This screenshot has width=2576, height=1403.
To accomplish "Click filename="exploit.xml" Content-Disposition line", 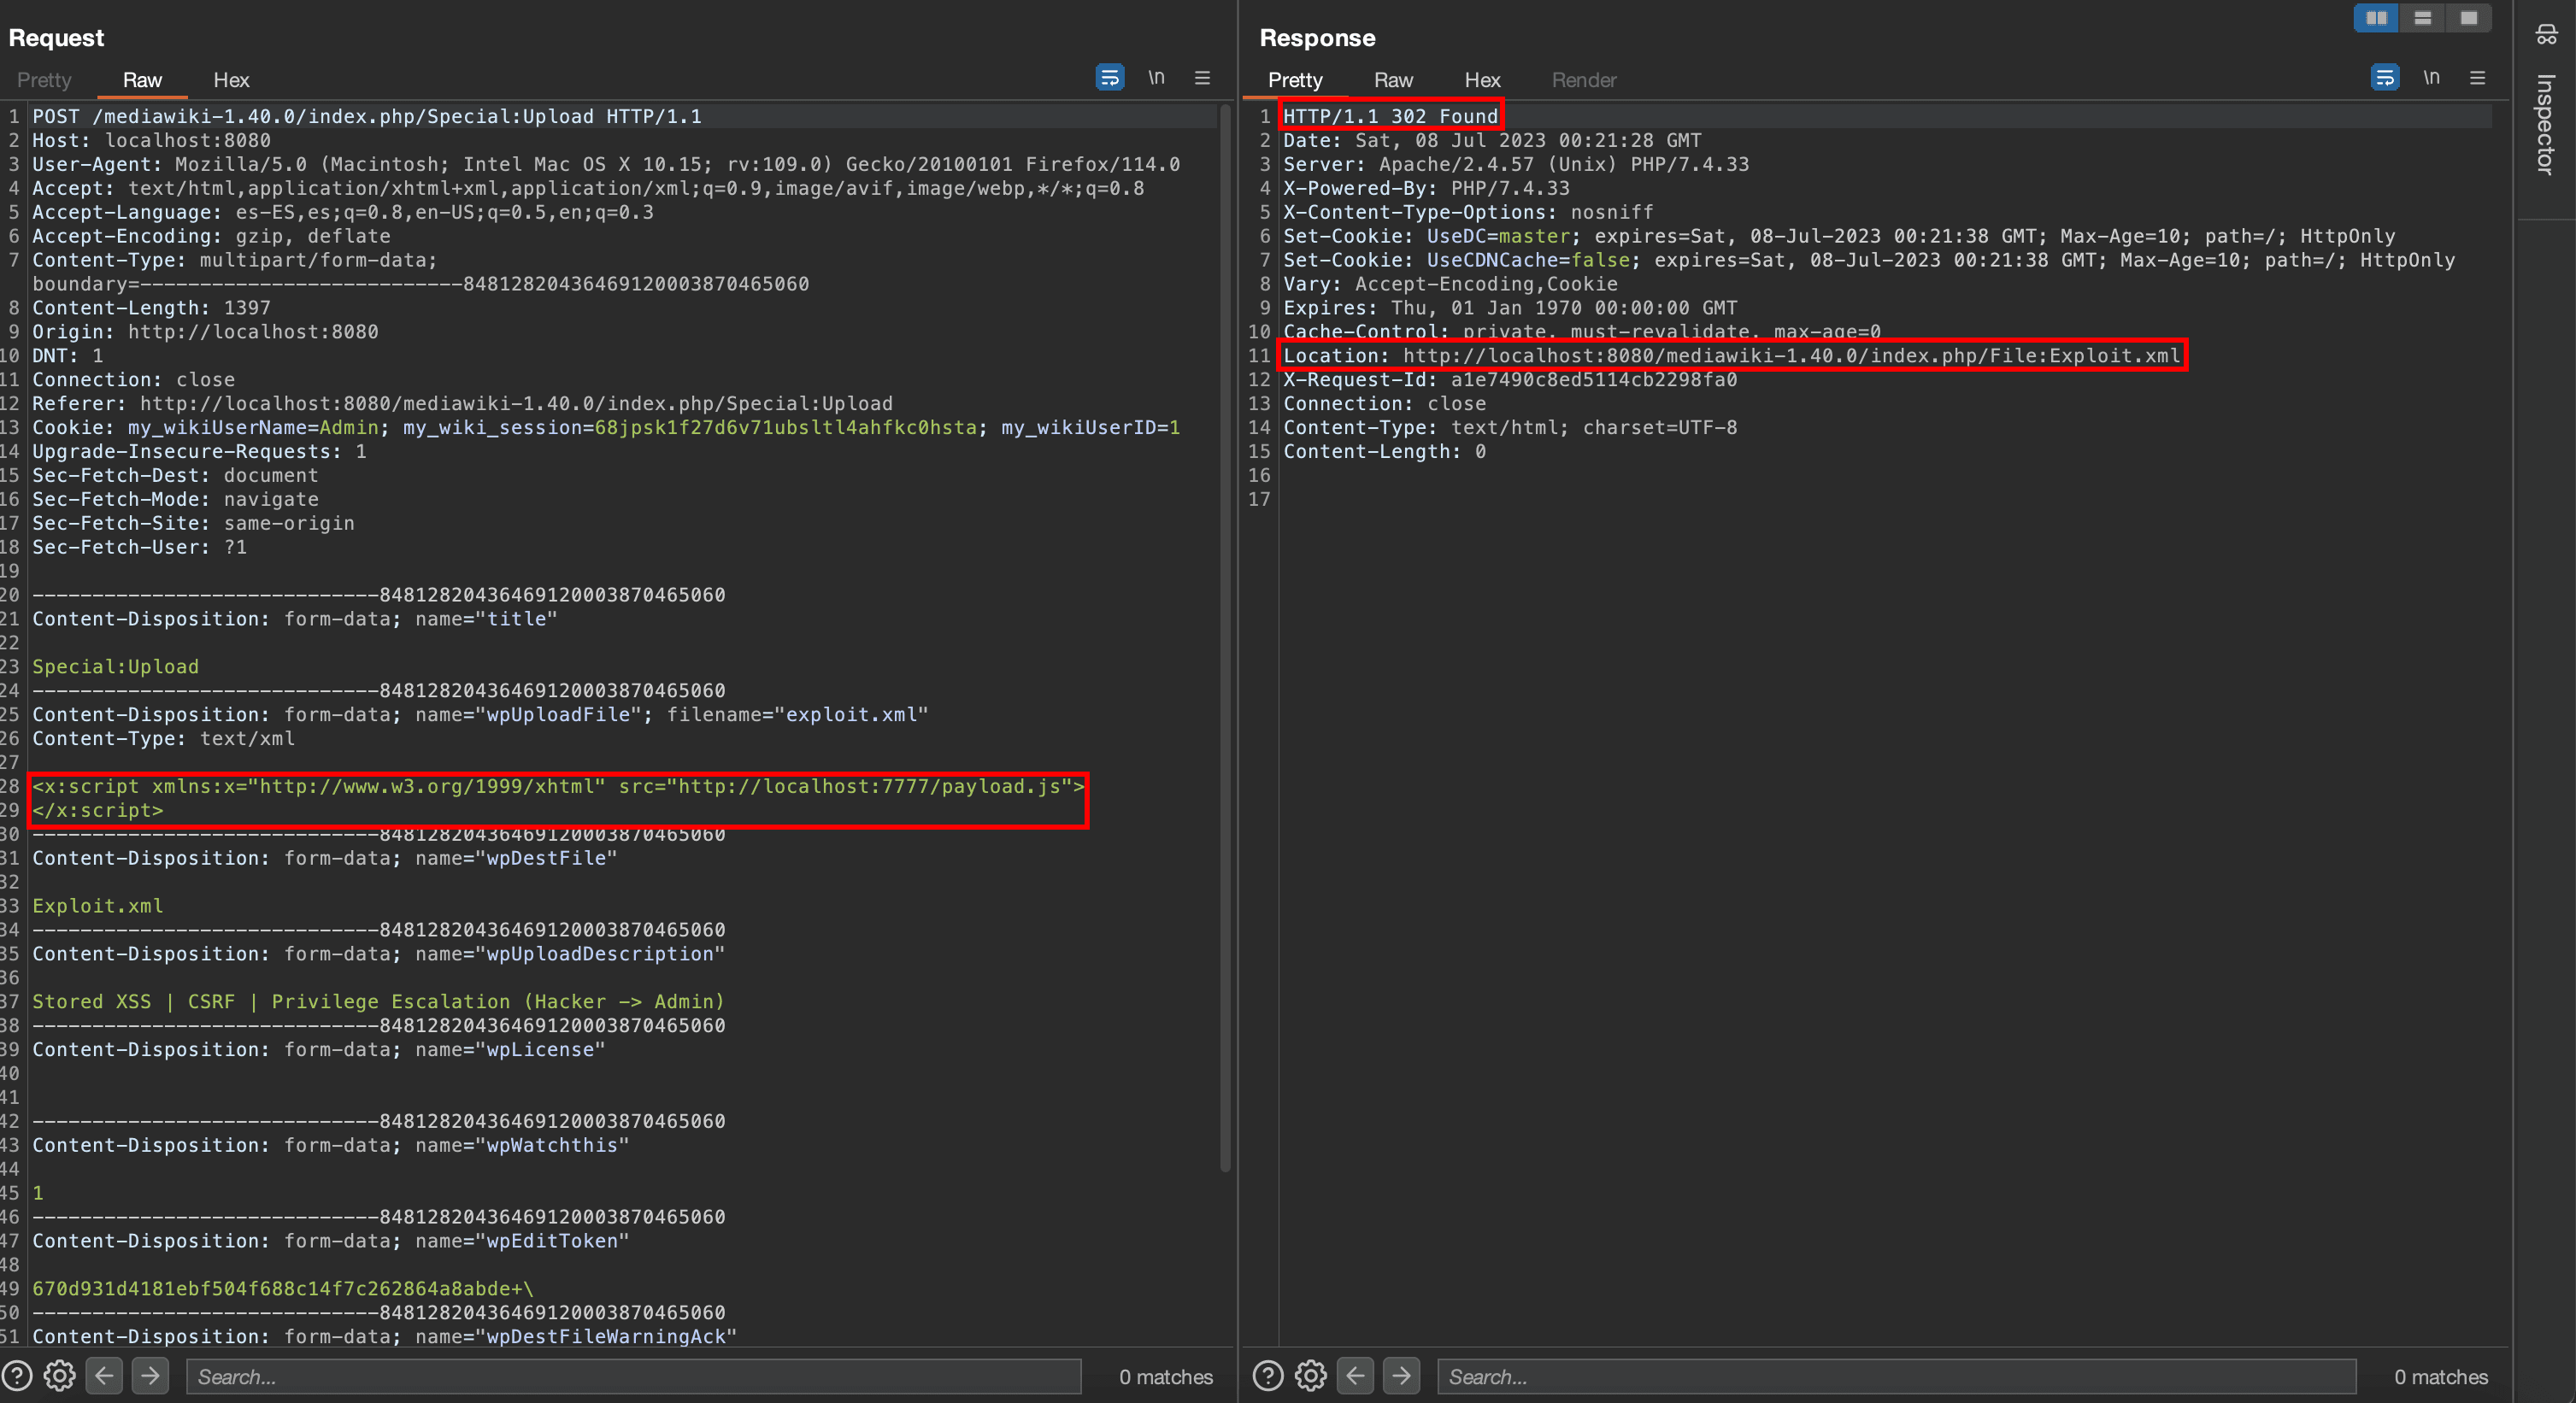I will (480, 714).
